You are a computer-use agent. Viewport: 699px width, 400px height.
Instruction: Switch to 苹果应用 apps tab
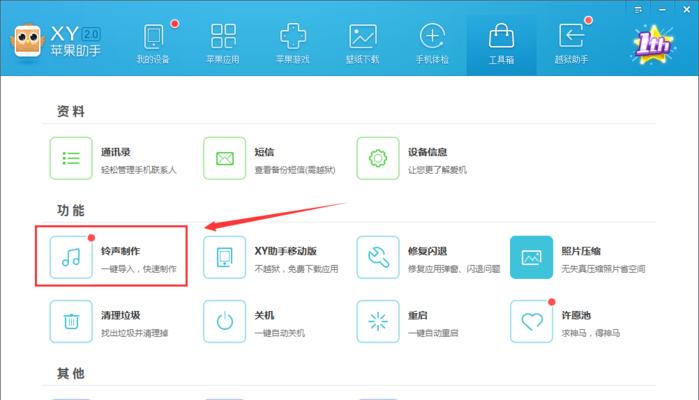coord(223,44)
